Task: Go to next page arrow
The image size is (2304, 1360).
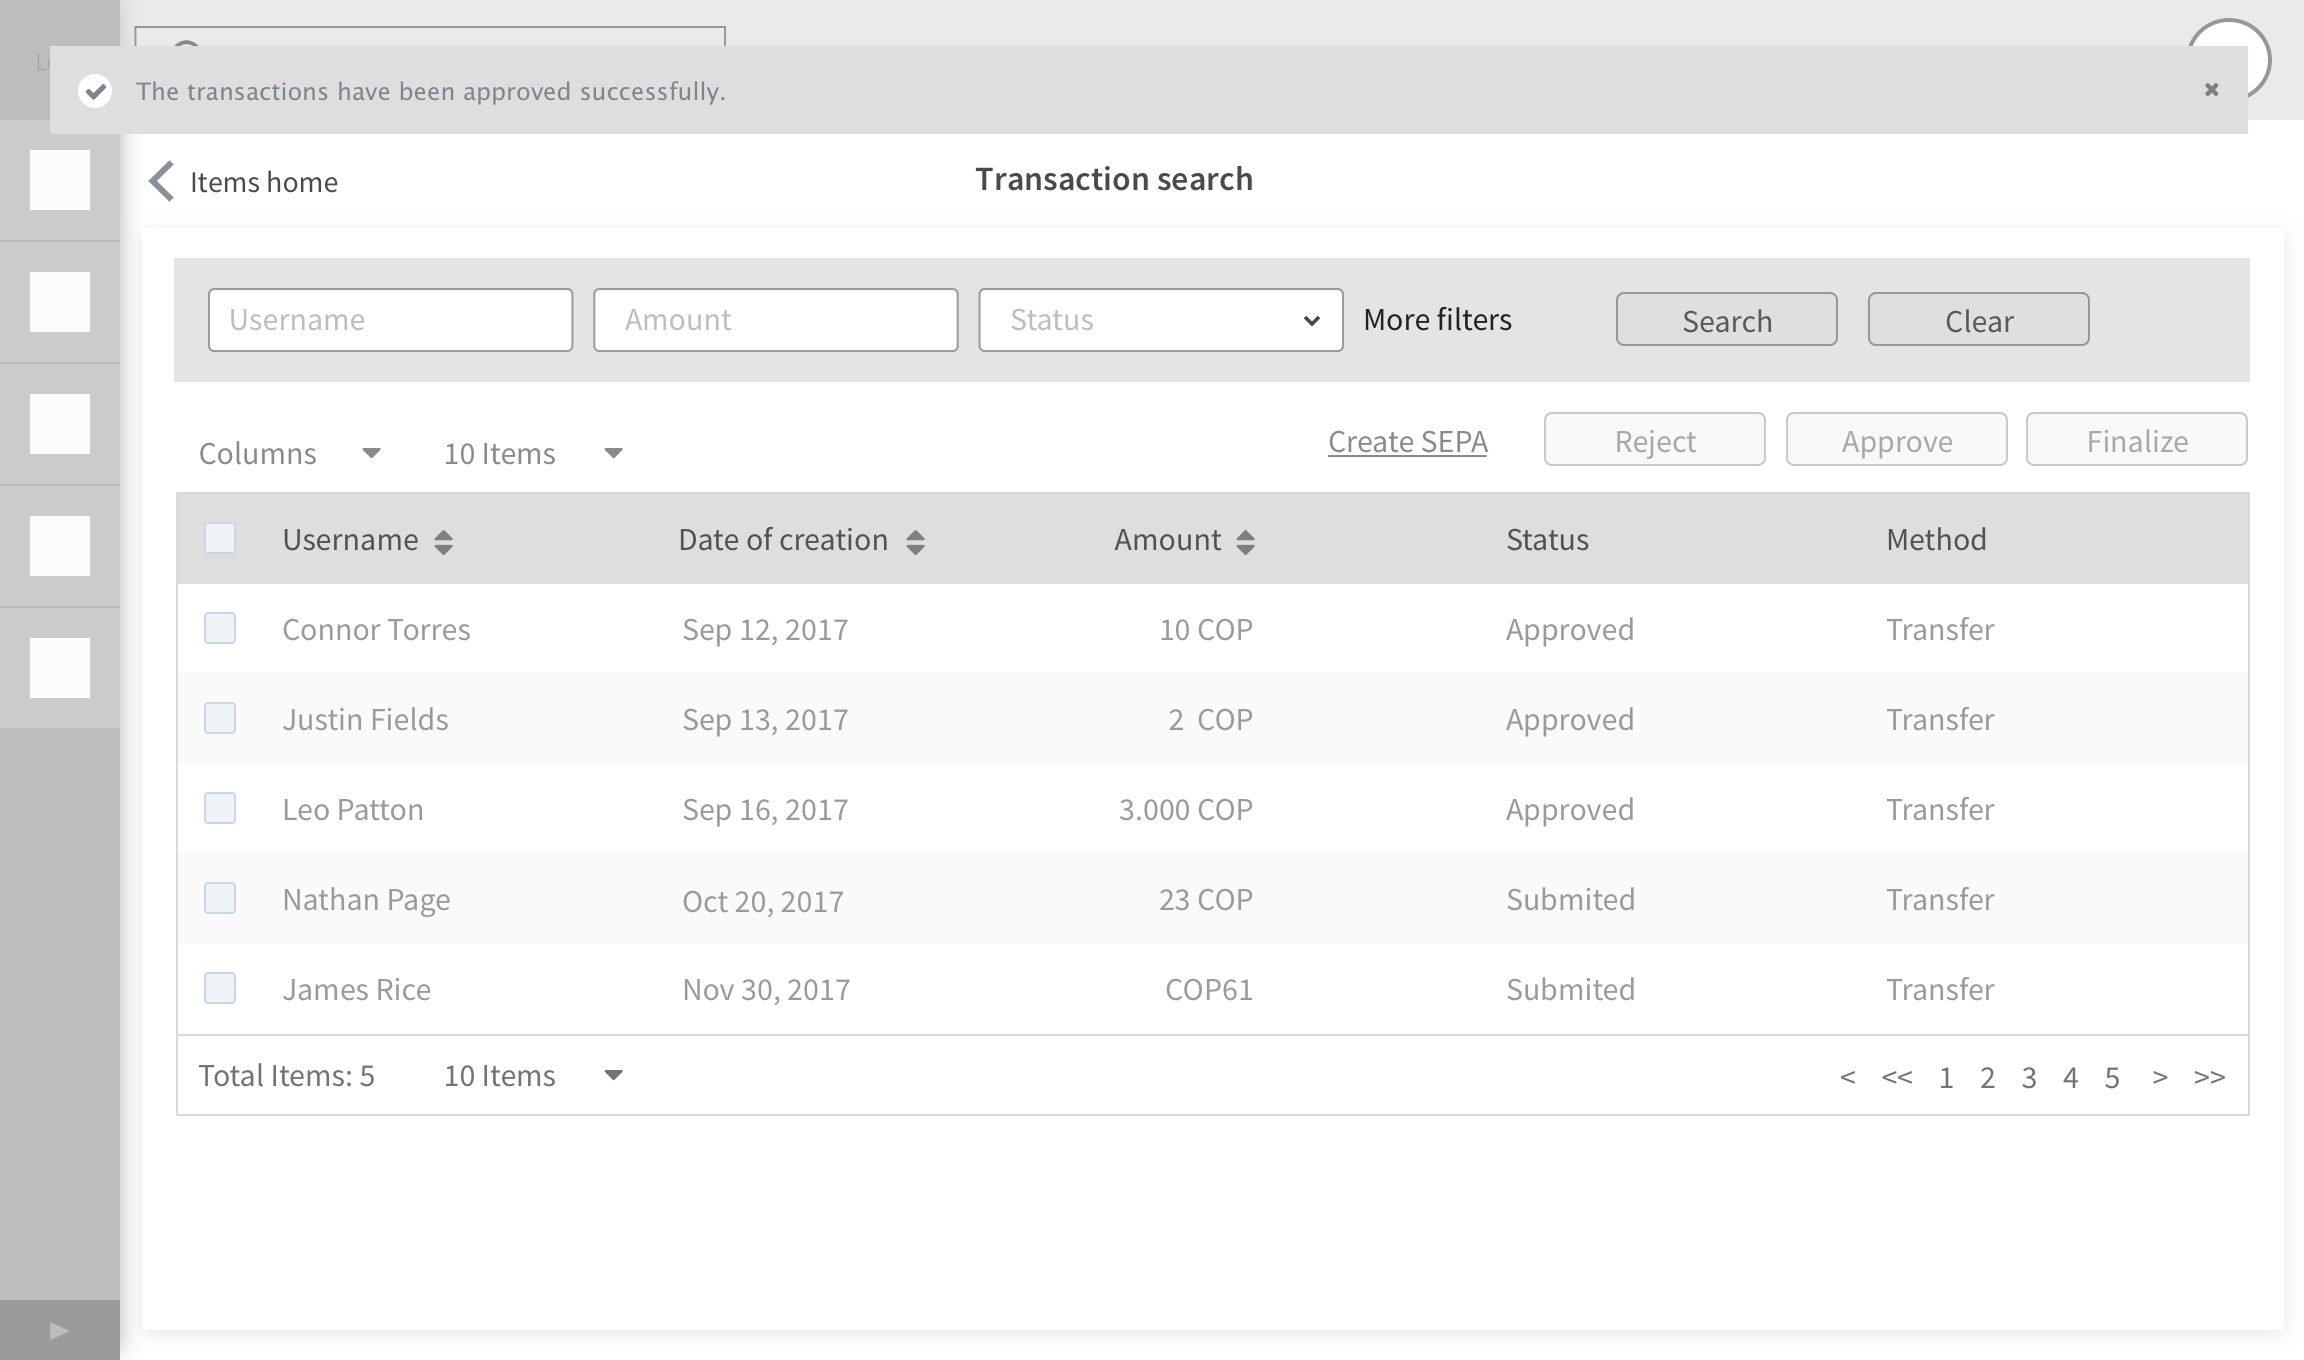Action: click(2160, 1077)
